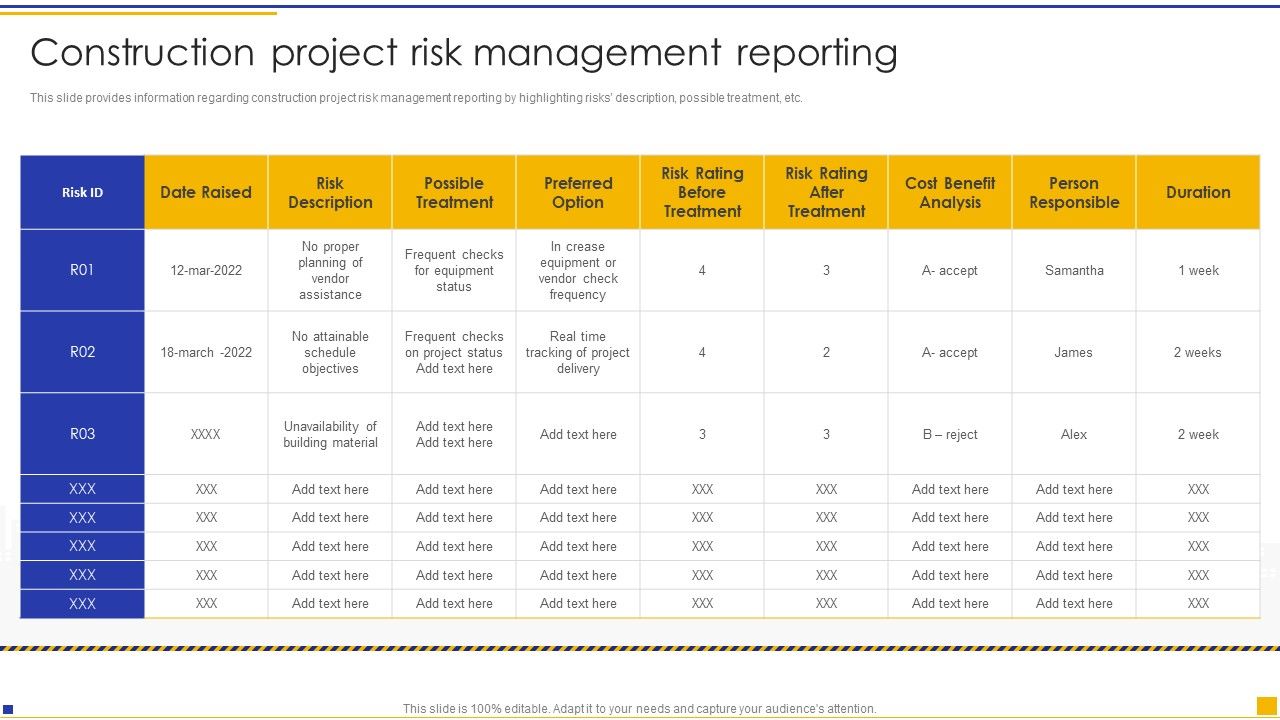This screenshot has height=720, width=1280.
Task: Click the 'R03' risk ID cell
Action: [x=82, y=434]
